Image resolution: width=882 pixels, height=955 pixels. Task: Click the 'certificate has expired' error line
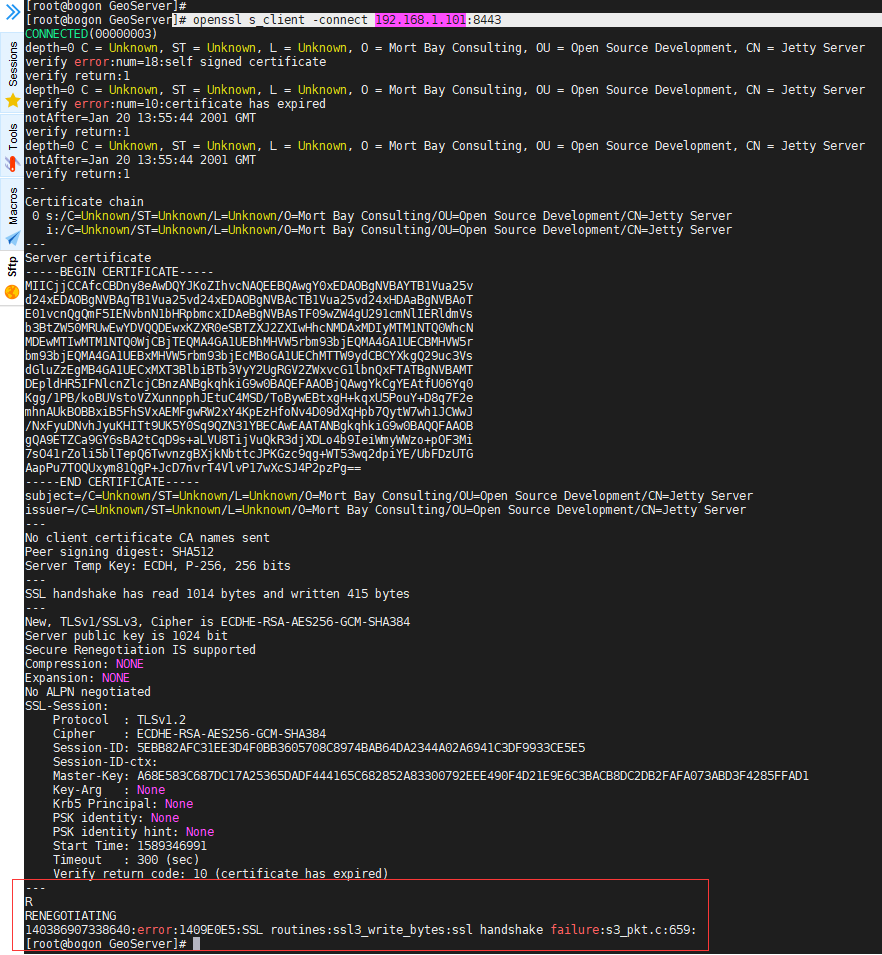tap(175, 104)
